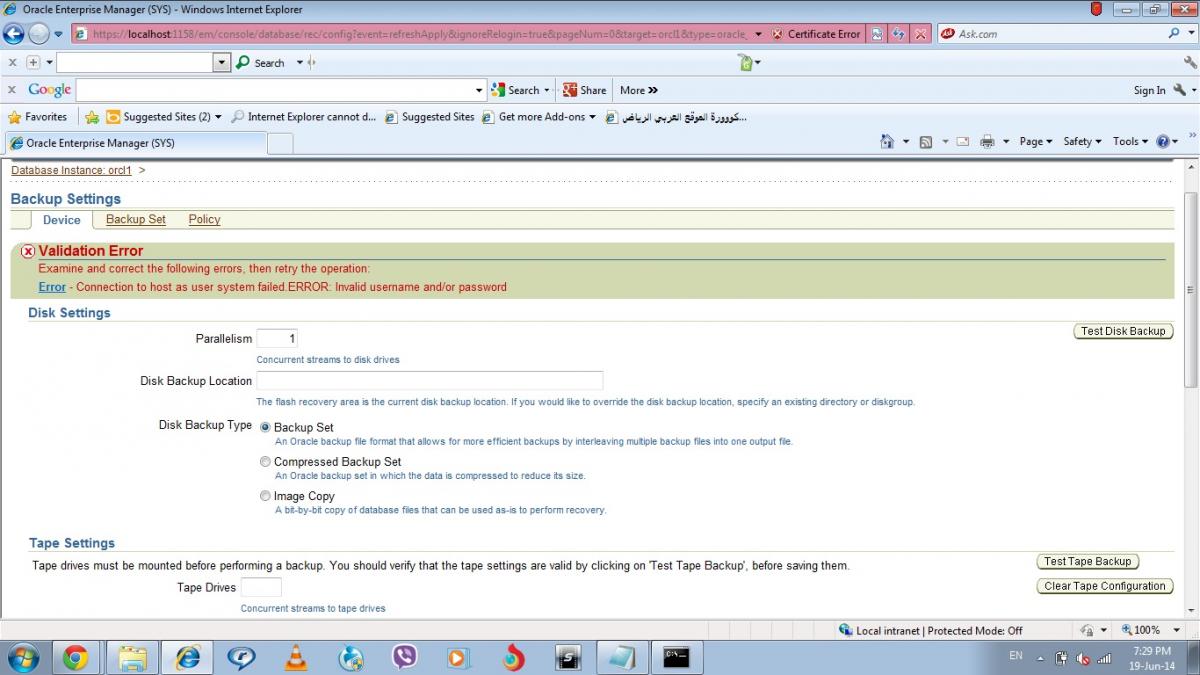The image size is (1200, 675).
Task: Choose the Compressed Backup Set option
Action: coord(265,462)
